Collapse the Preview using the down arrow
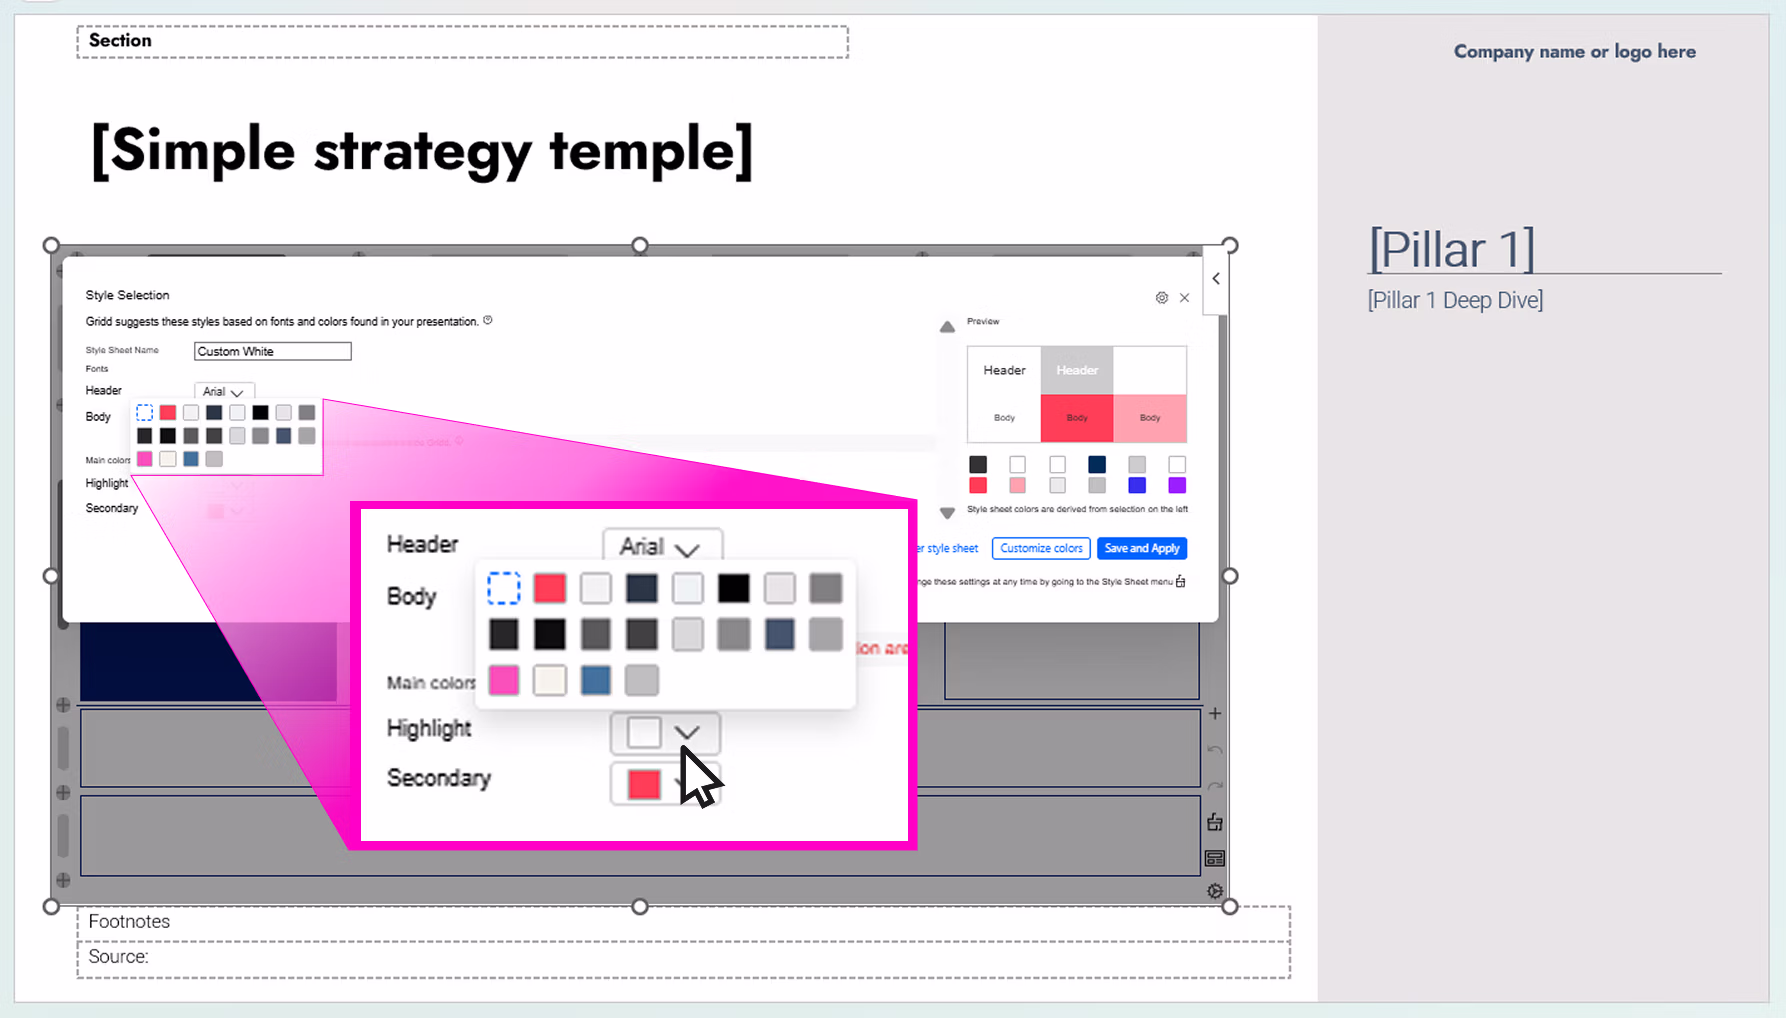 click(947, 512)
